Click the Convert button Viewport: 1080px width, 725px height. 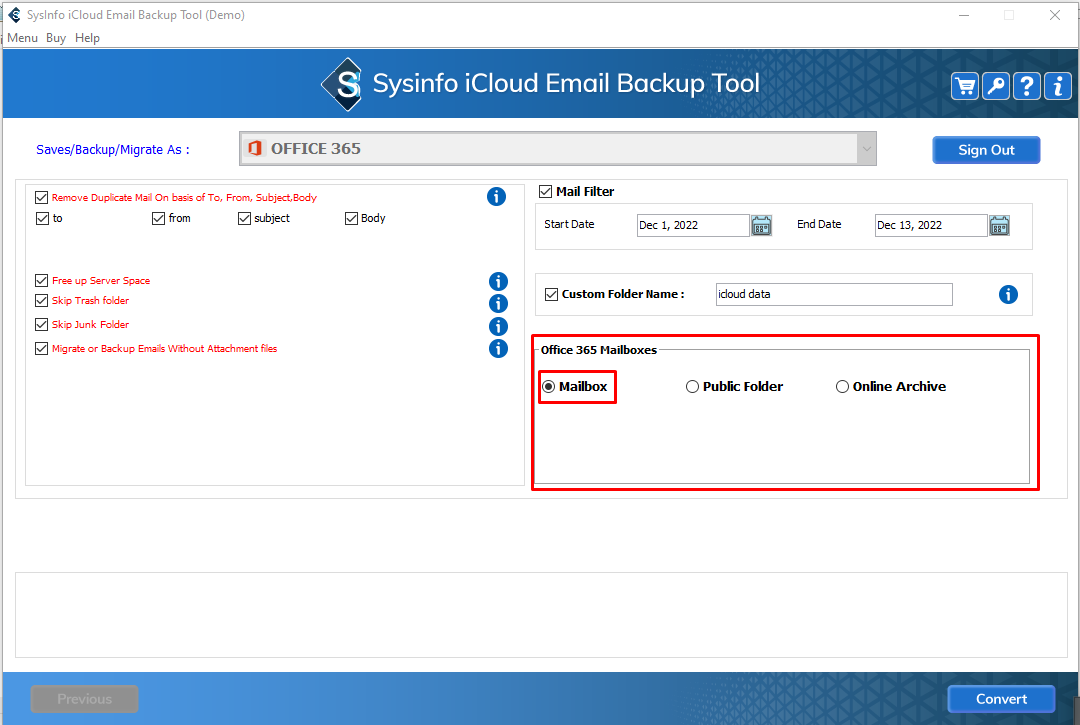click(1001, 699)
